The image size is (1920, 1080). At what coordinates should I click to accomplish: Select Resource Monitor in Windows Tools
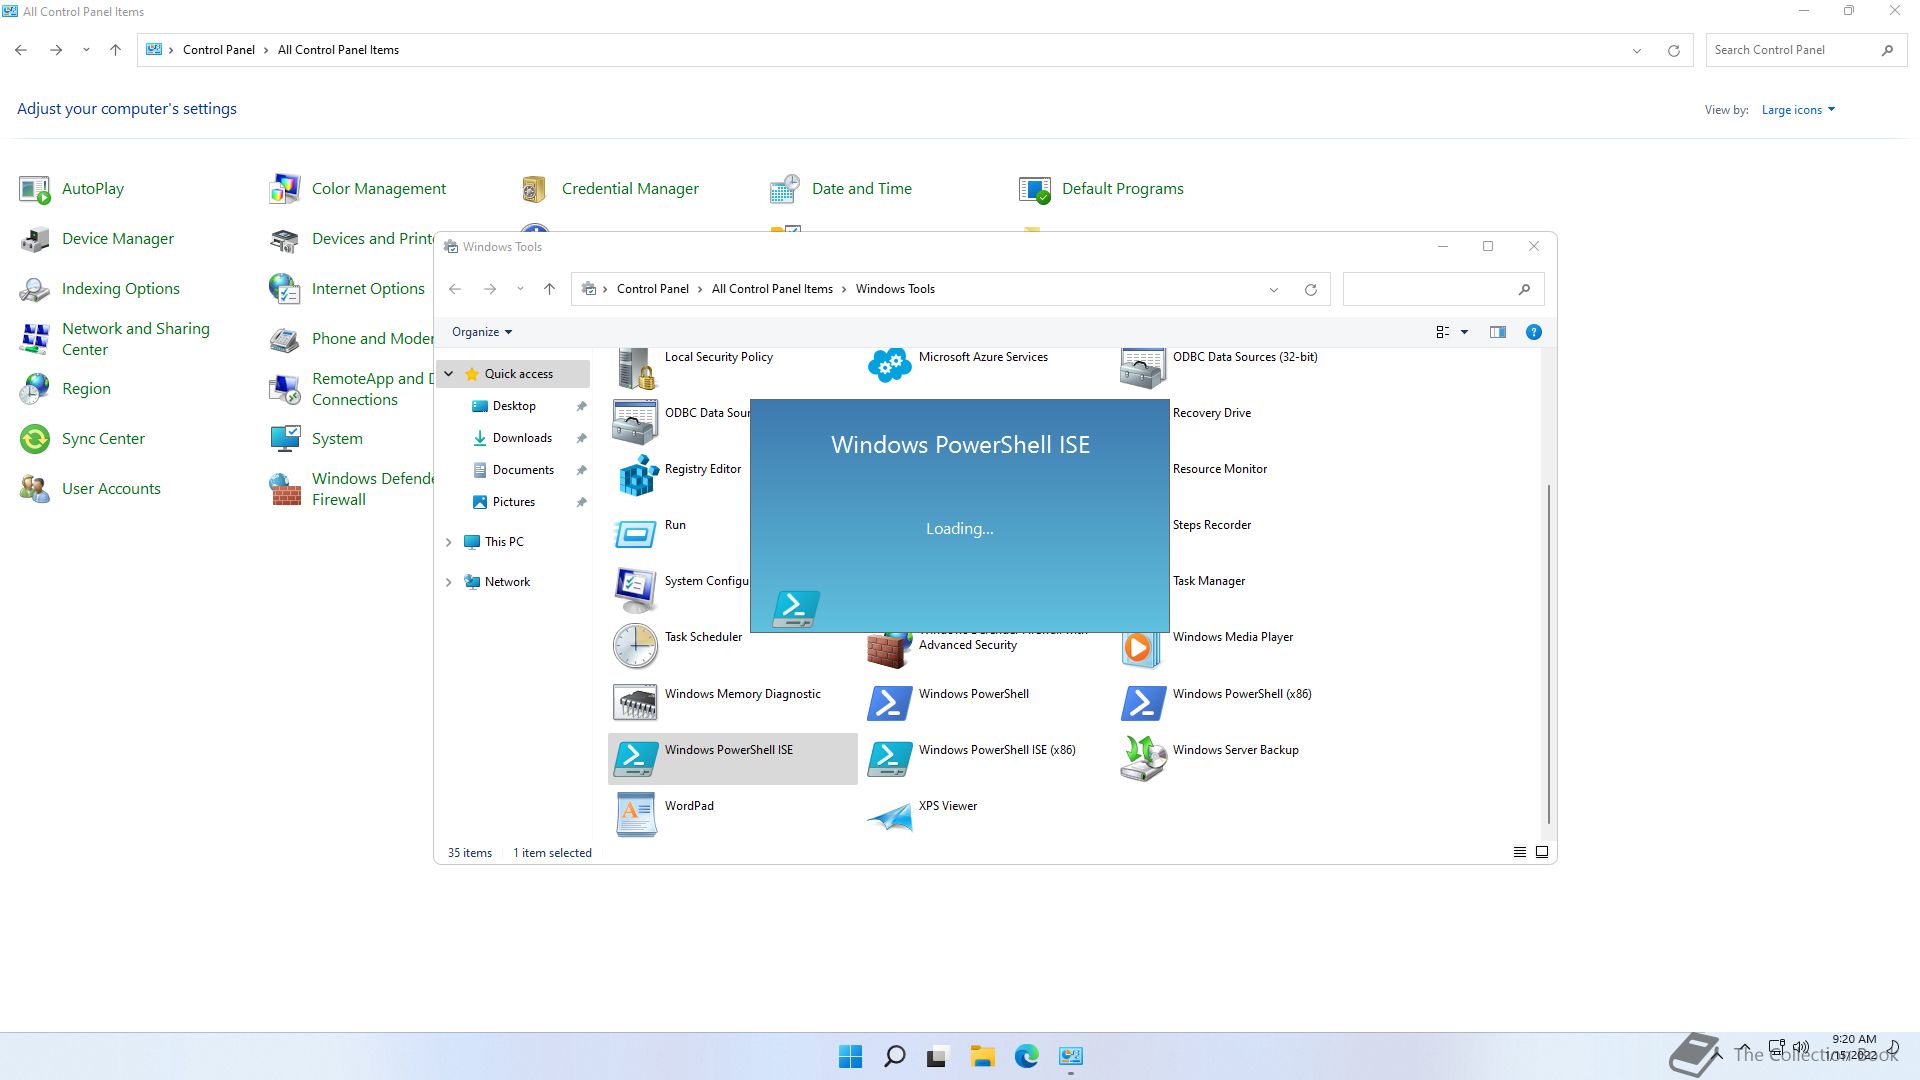pos(1219,469)
